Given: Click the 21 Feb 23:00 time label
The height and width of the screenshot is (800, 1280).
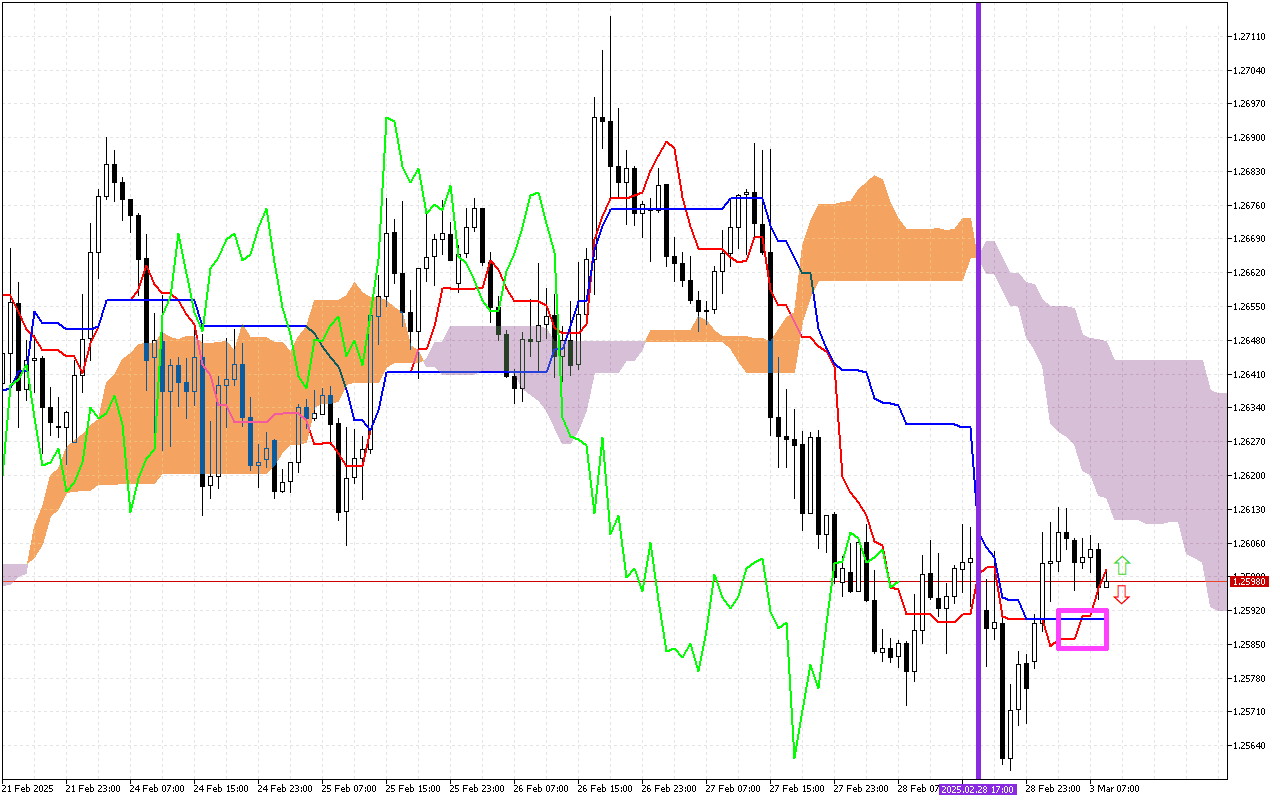Looking at the screenshot, I should [91, 789].
